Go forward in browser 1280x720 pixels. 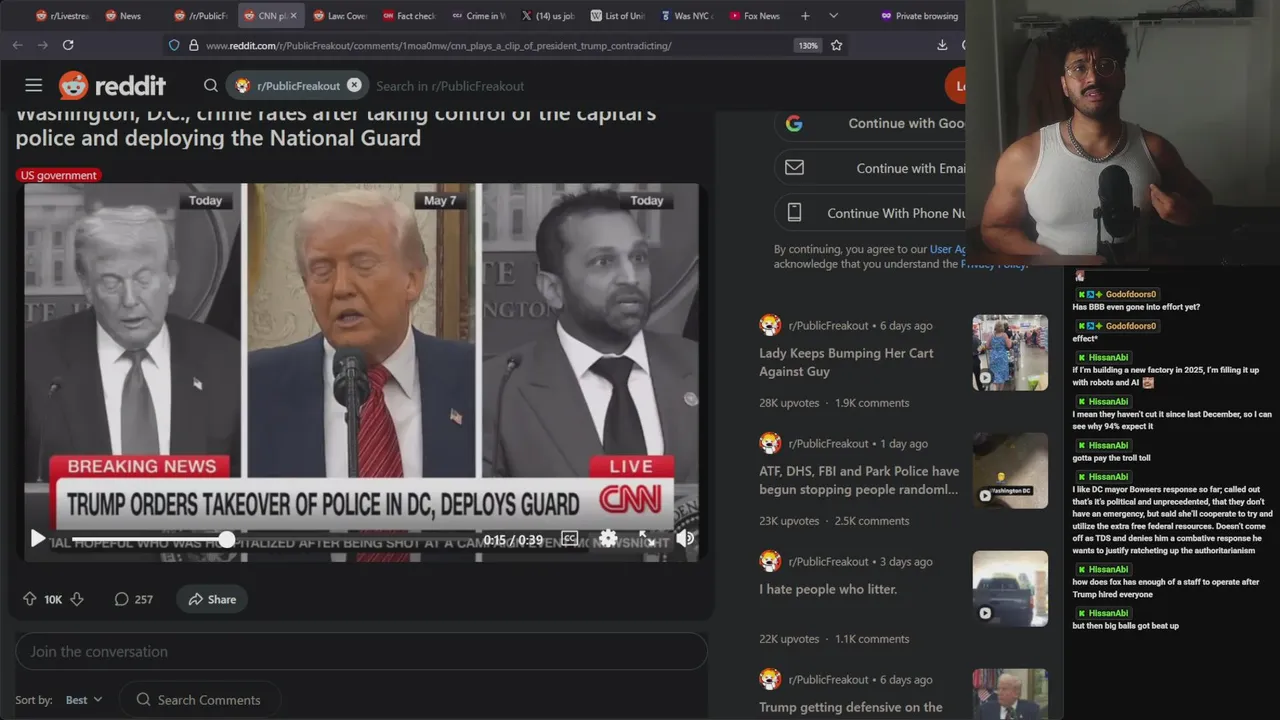tap(43, 45)
